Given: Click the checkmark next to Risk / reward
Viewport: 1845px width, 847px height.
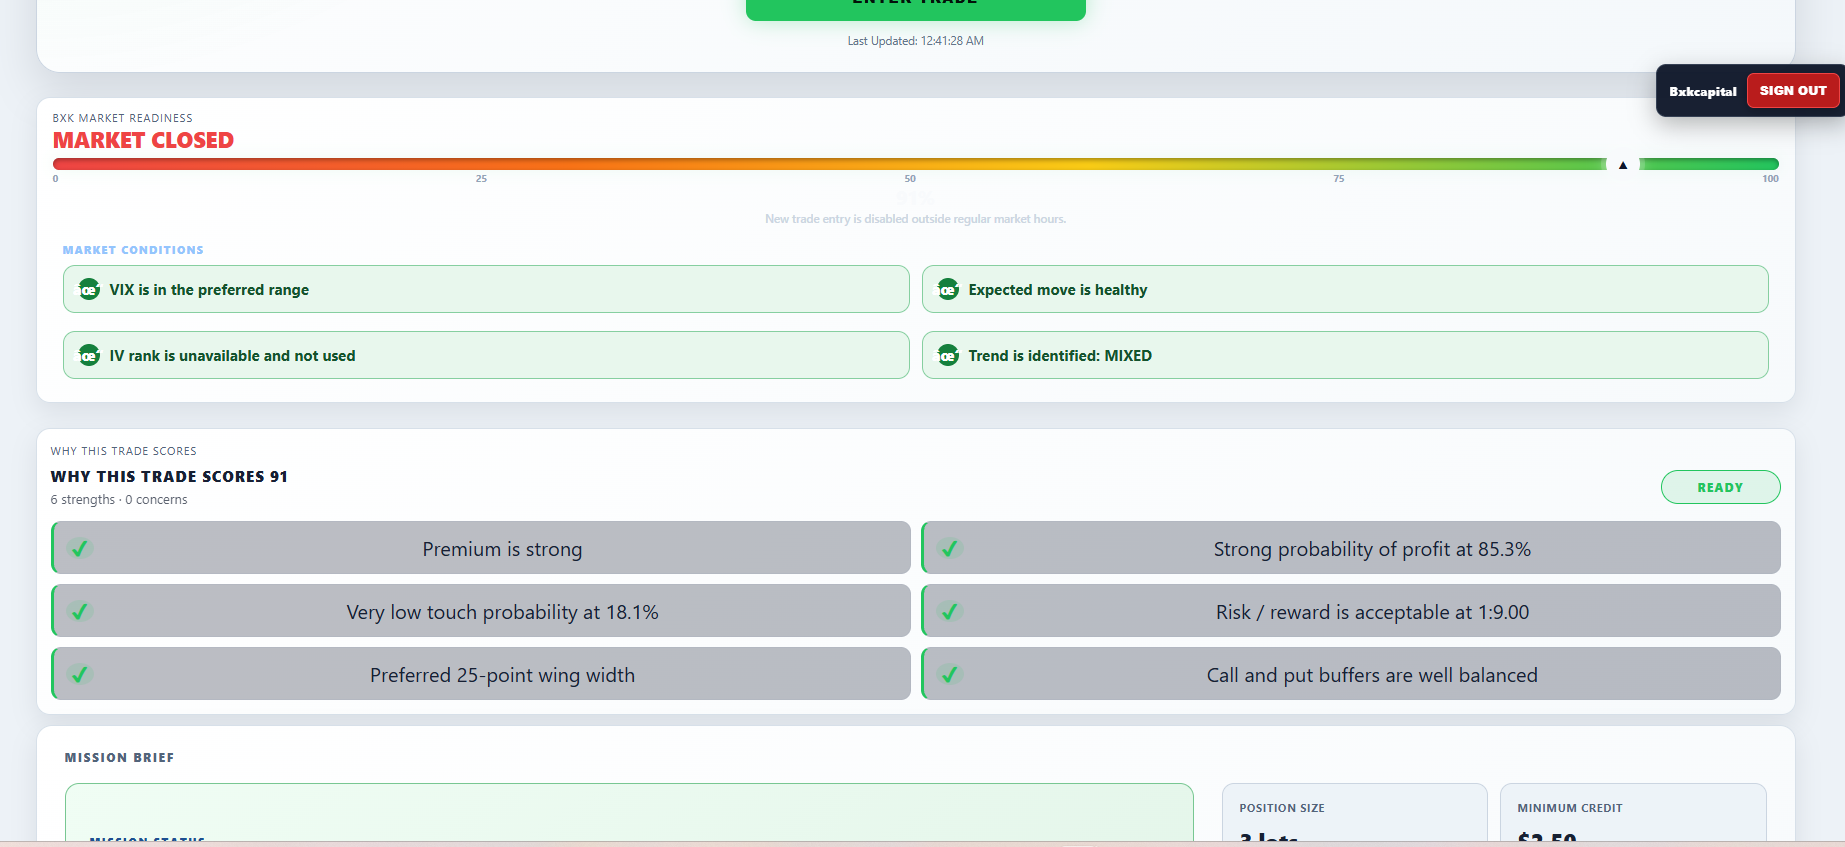Looking at the screenshot, I should 950,611.
